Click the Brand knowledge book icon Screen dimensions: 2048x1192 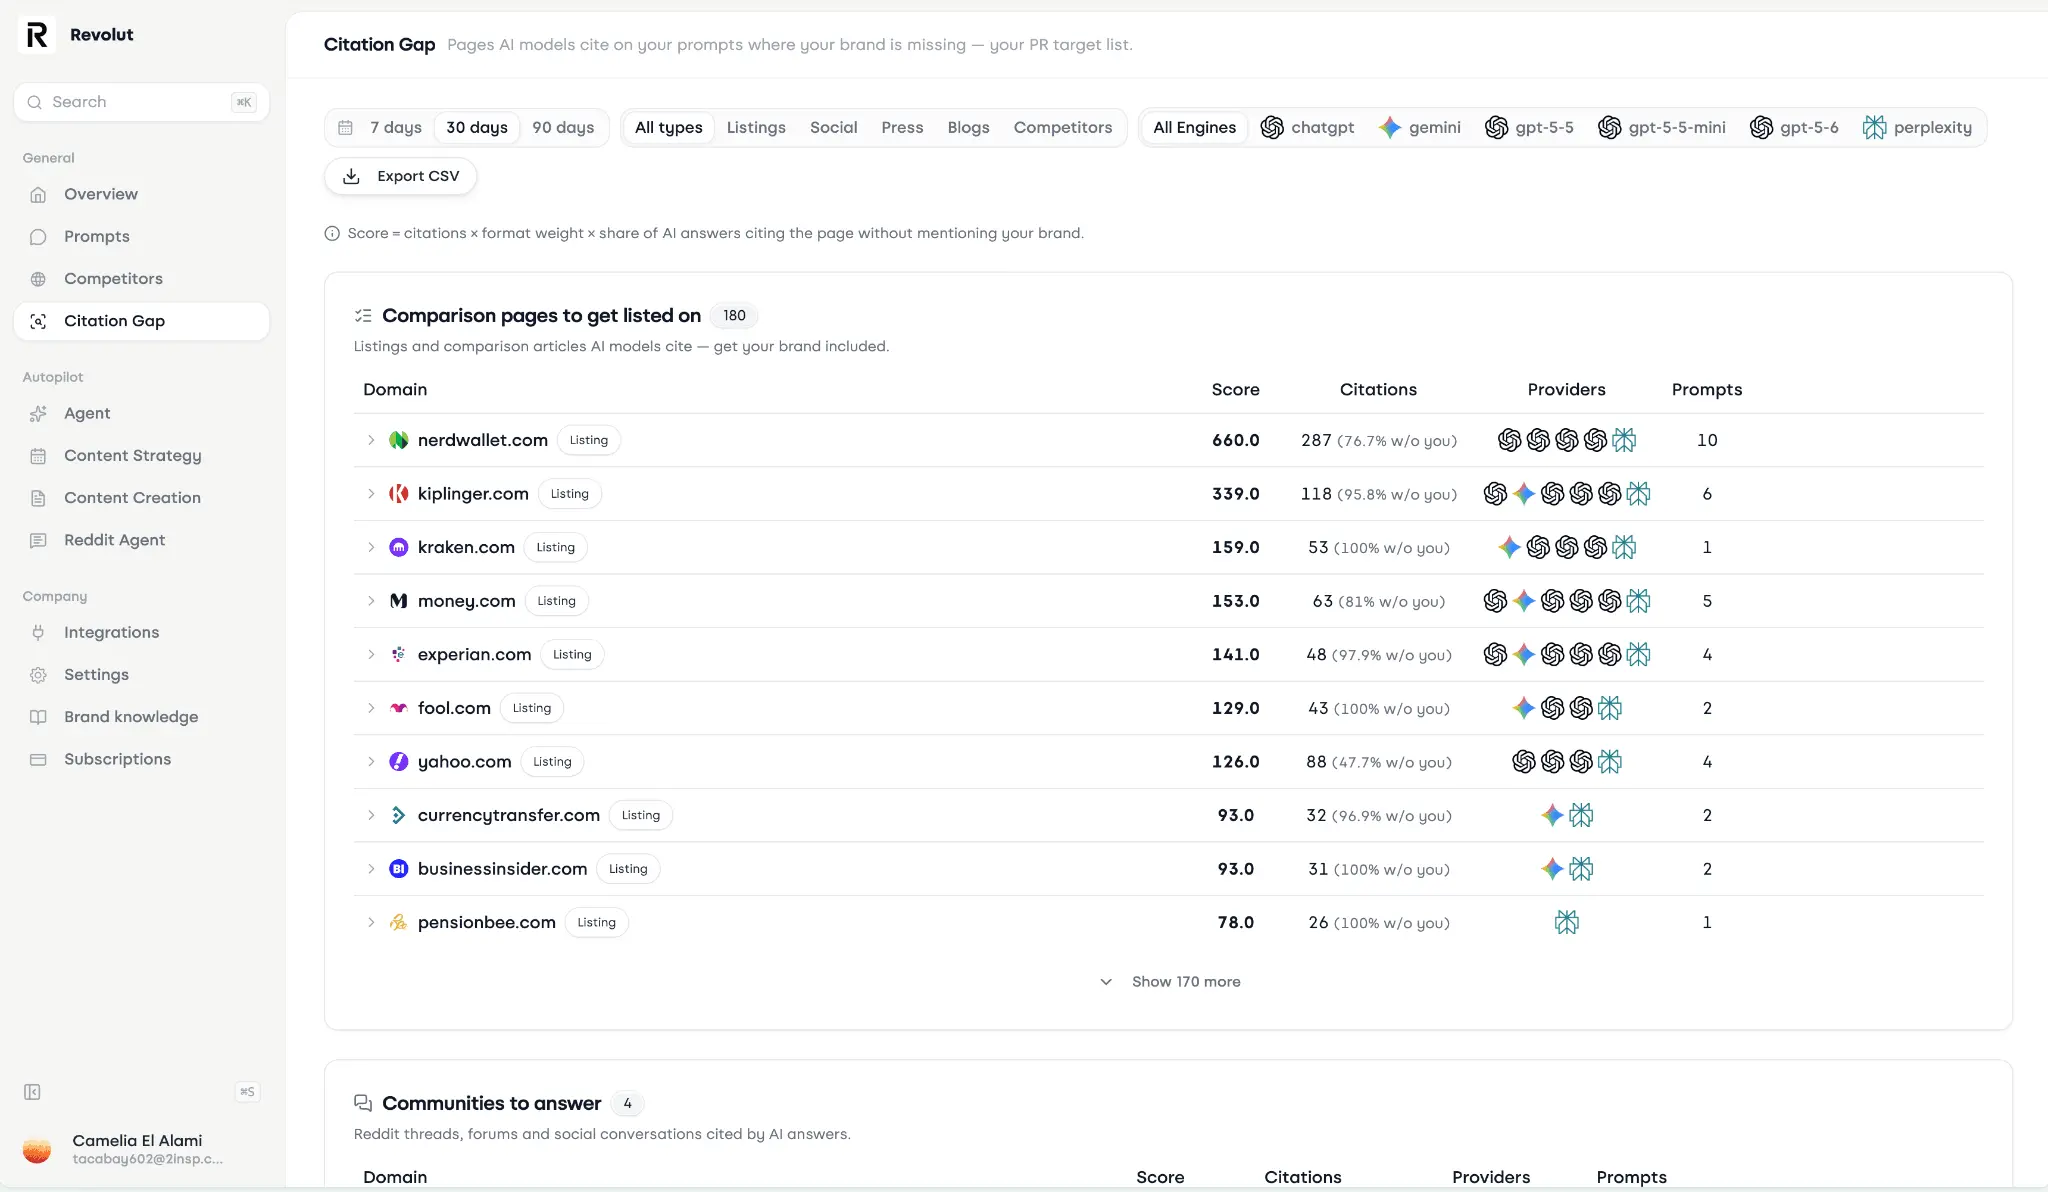click(38, 717)
